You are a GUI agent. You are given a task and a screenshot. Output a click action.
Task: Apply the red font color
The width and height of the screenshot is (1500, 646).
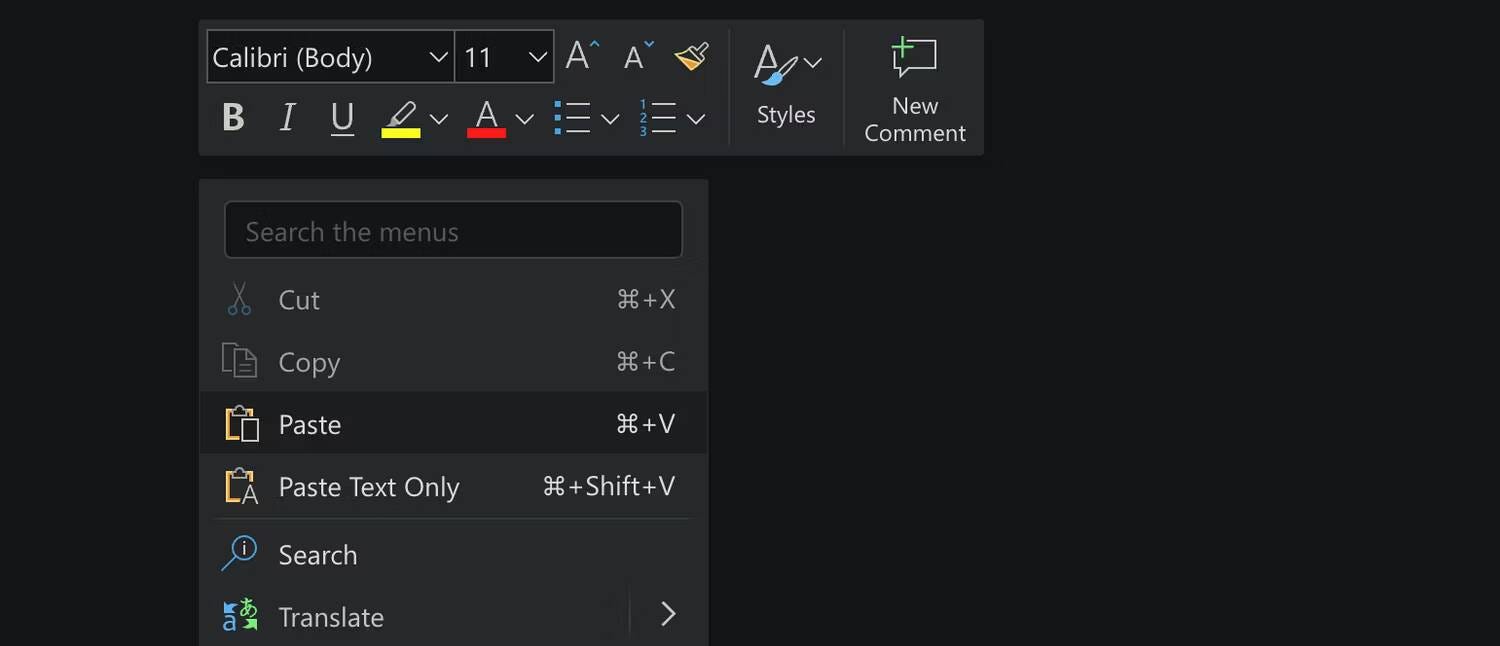[486, 117]
